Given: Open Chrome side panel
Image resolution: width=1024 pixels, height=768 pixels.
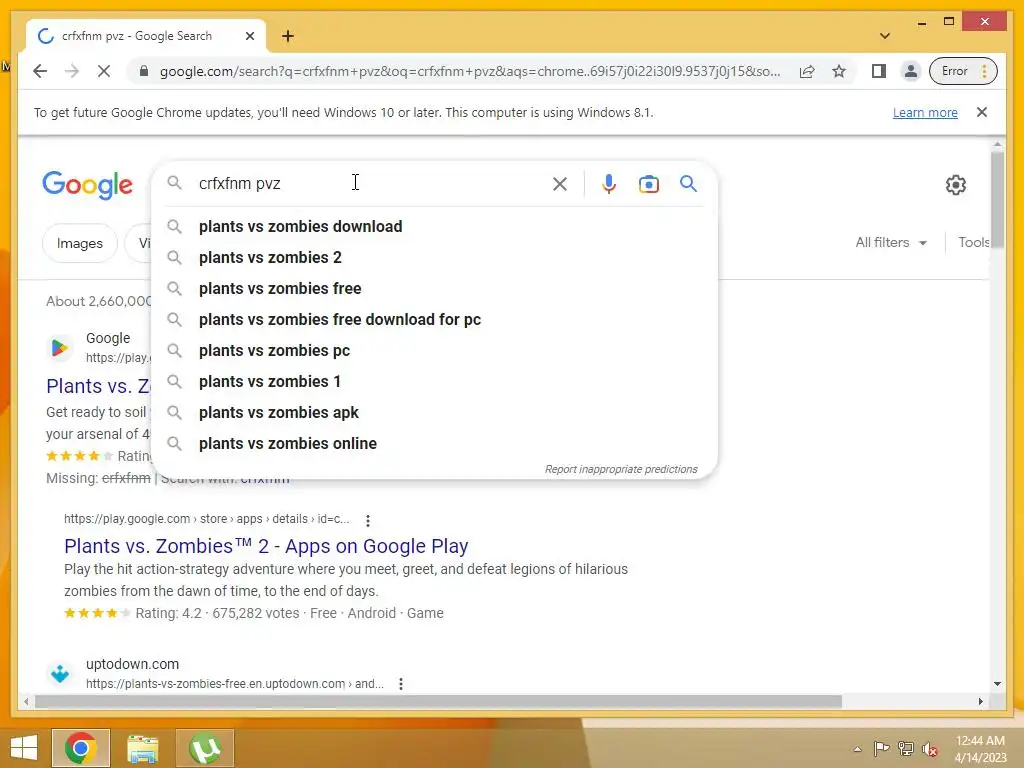Looking at the screenshot, I should (x=879, y=71).
